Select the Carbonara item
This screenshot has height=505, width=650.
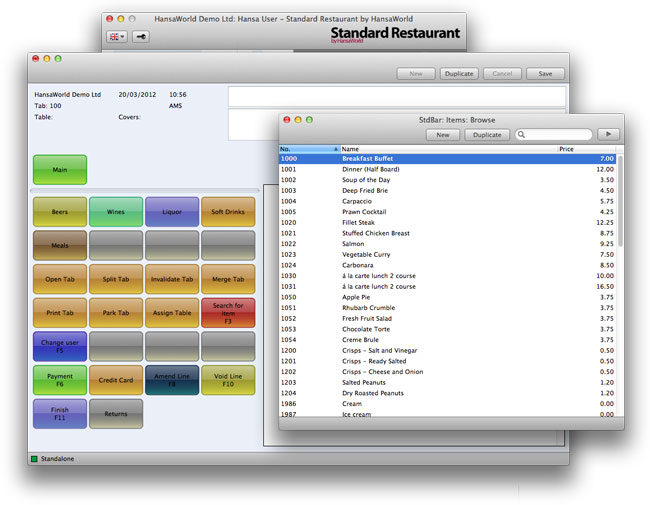(x=448, y=265)
